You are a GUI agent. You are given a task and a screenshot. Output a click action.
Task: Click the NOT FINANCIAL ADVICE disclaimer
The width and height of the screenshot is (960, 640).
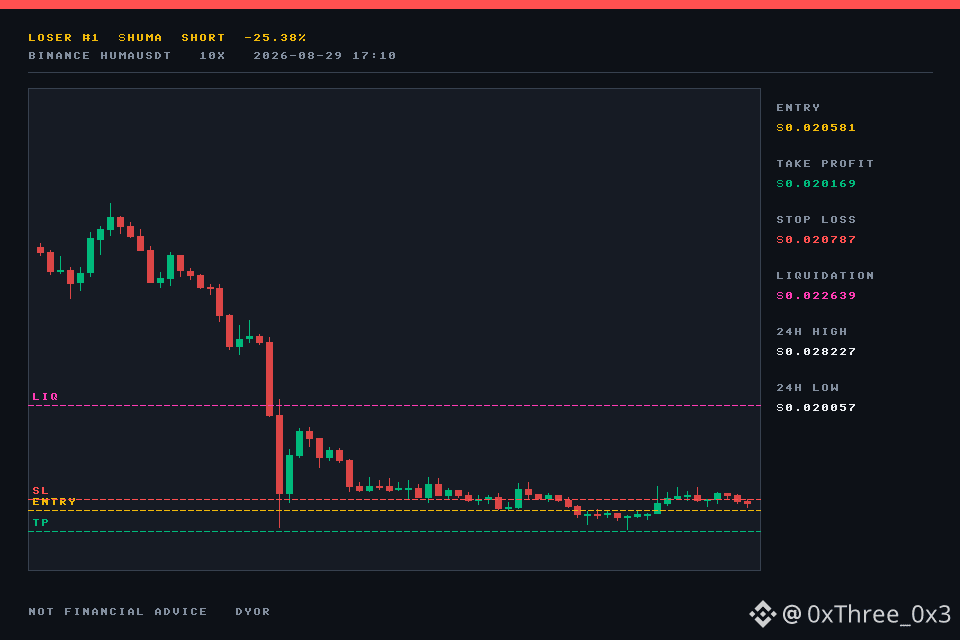pyautogui.click(x=118, y=612)
